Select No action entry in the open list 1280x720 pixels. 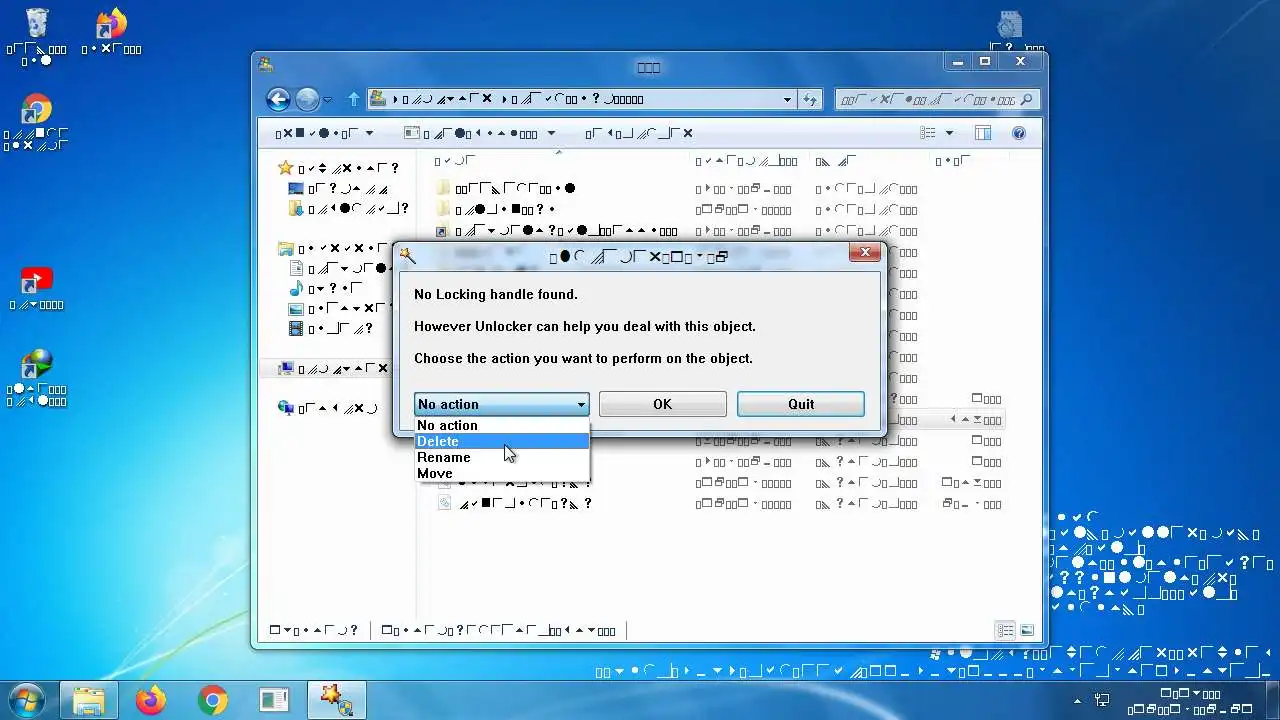pyautogui.click(x=502, y=425)
